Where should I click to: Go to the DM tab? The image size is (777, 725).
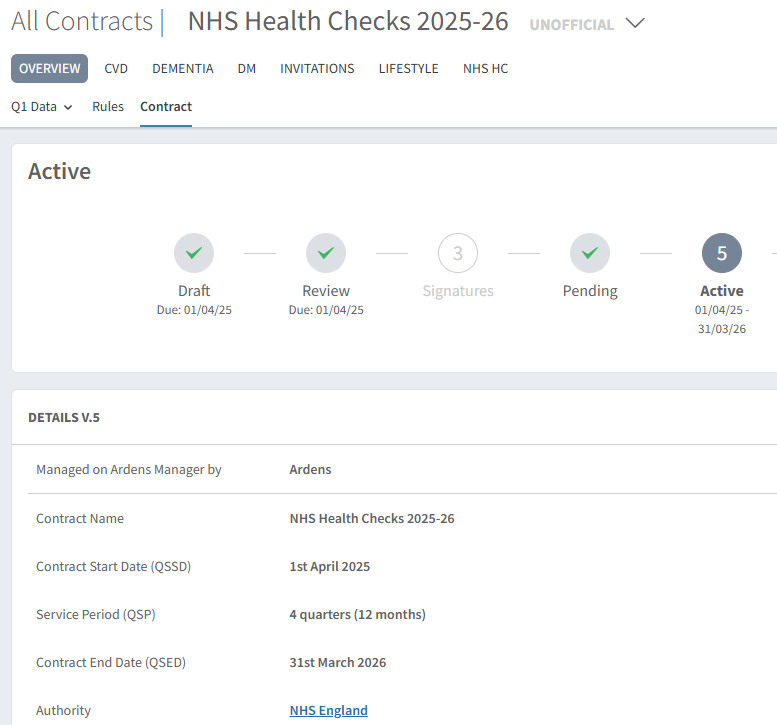tap(247, 68)
